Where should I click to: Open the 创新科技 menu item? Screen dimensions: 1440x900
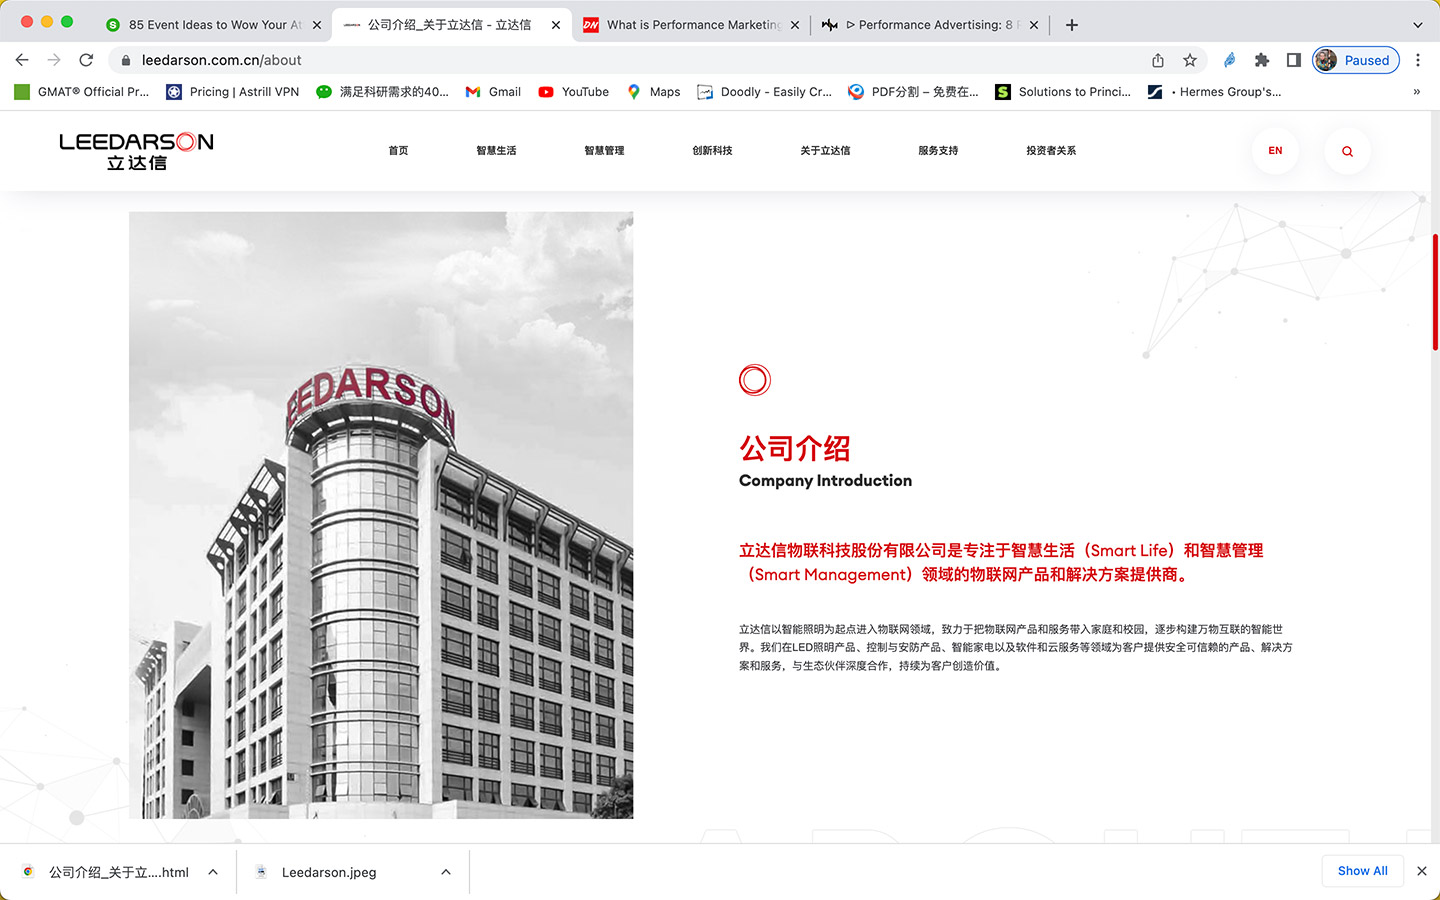point(712,151)
